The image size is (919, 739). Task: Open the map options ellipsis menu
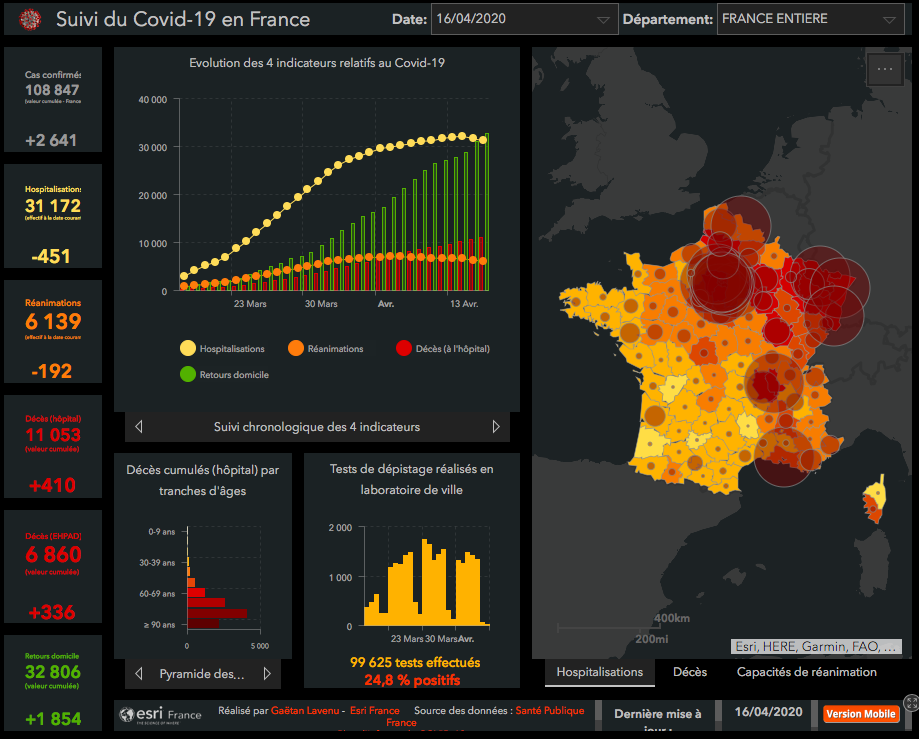pyautogui.click(x=884, y=69)
